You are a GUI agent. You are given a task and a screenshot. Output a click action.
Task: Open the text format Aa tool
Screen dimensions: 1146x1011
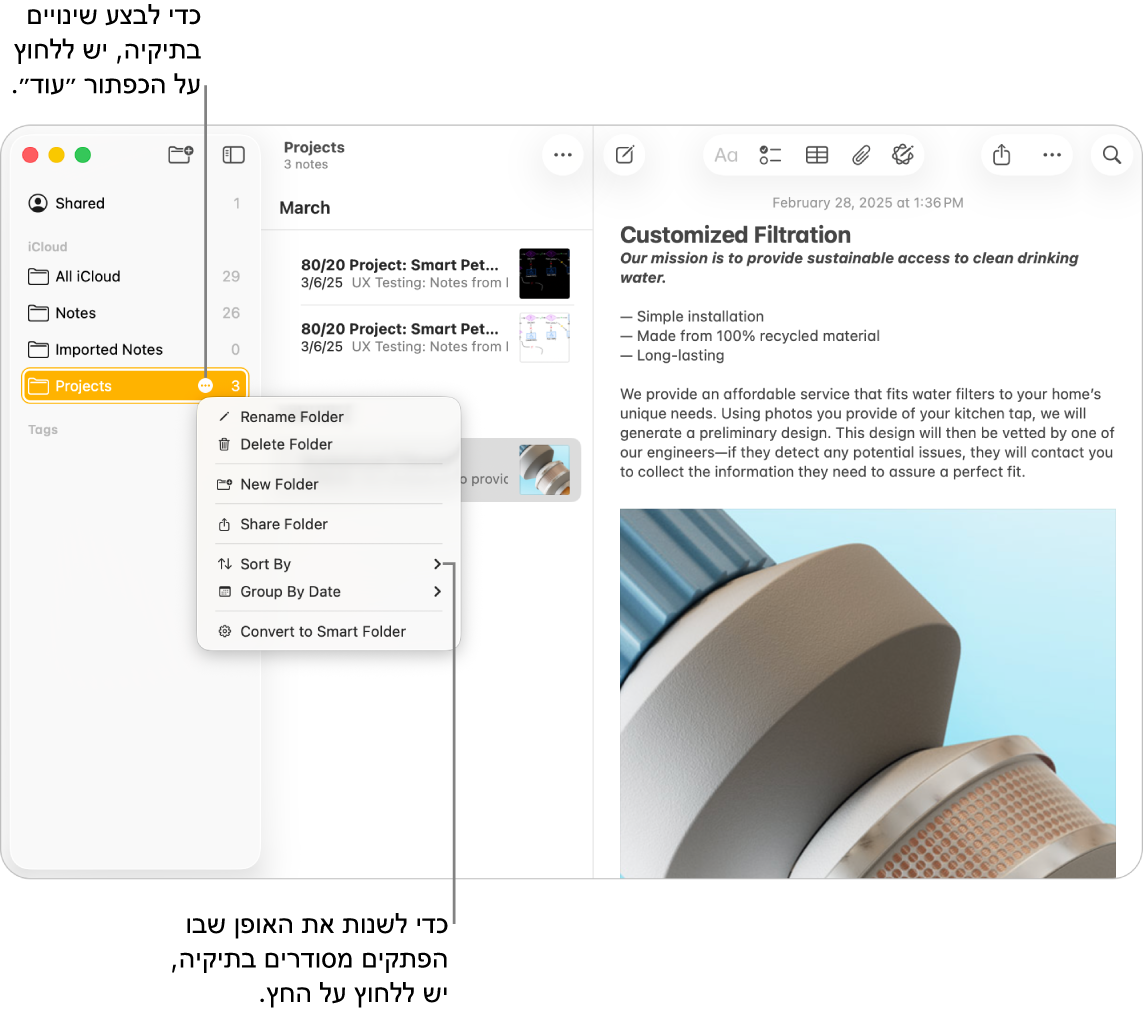coord(726,155)
